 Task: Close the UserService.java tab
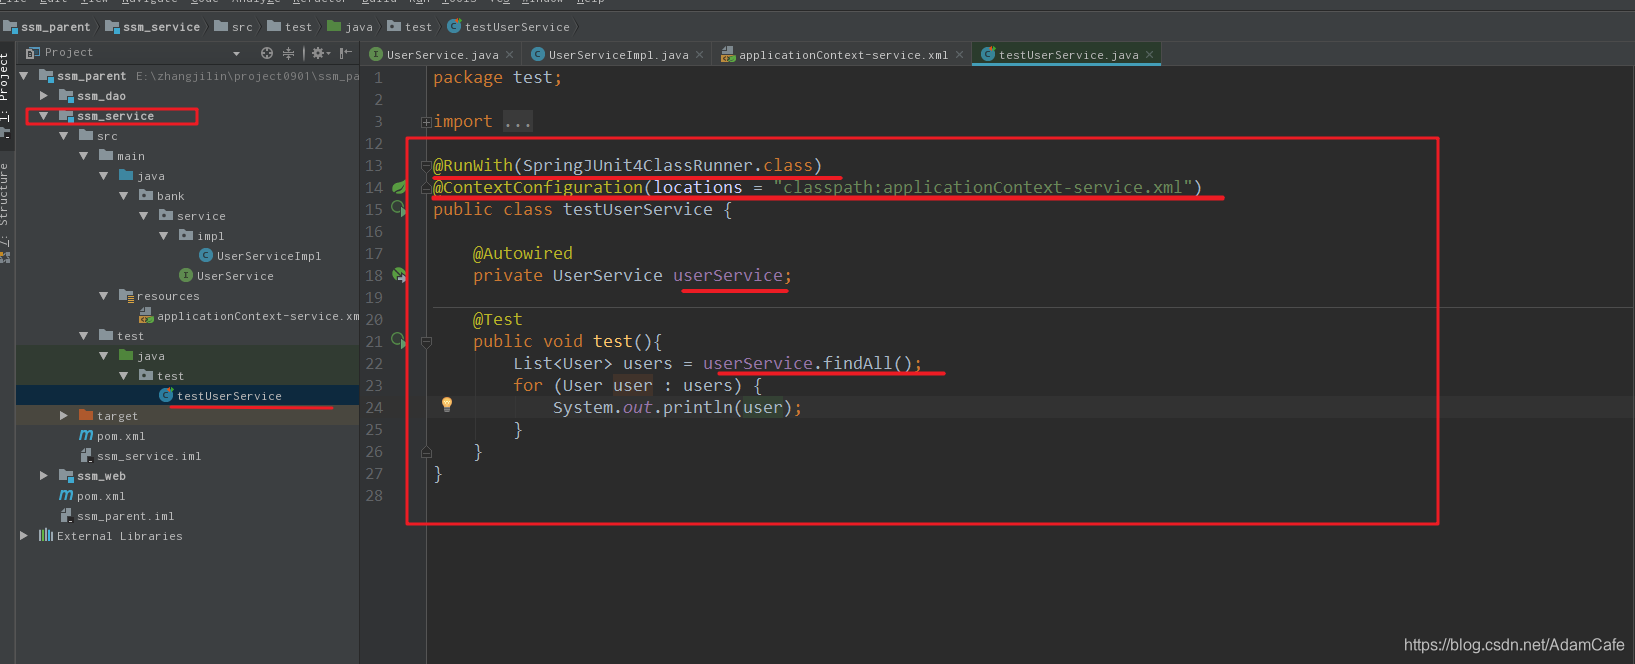tap(510, 55)
